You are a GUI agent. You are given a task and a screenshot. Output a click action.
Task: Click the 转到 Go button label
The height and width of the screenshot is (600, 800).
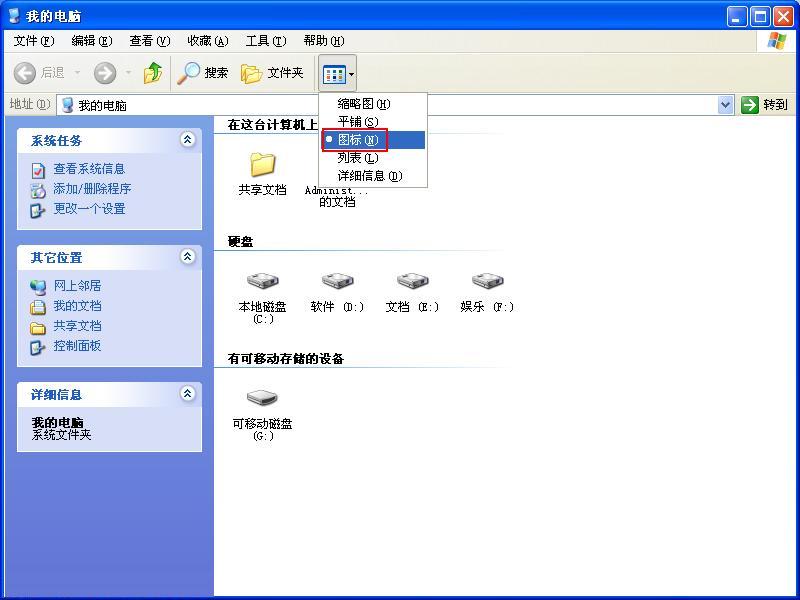tap(776, 105)
